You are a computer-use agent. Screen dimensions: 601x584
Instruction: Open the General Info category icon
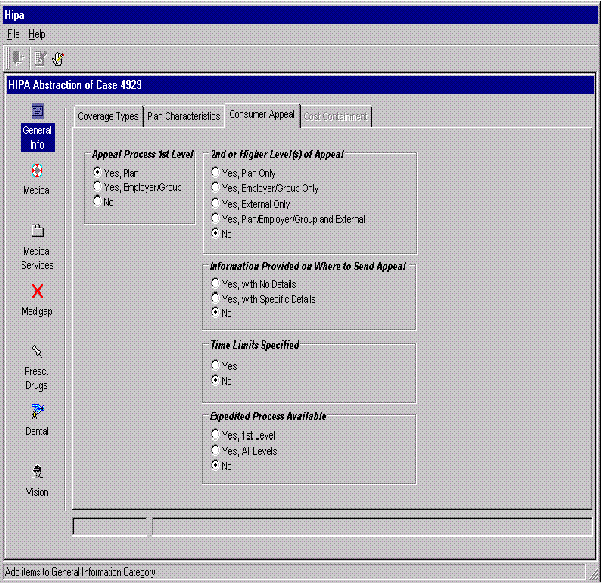[37, 111]
